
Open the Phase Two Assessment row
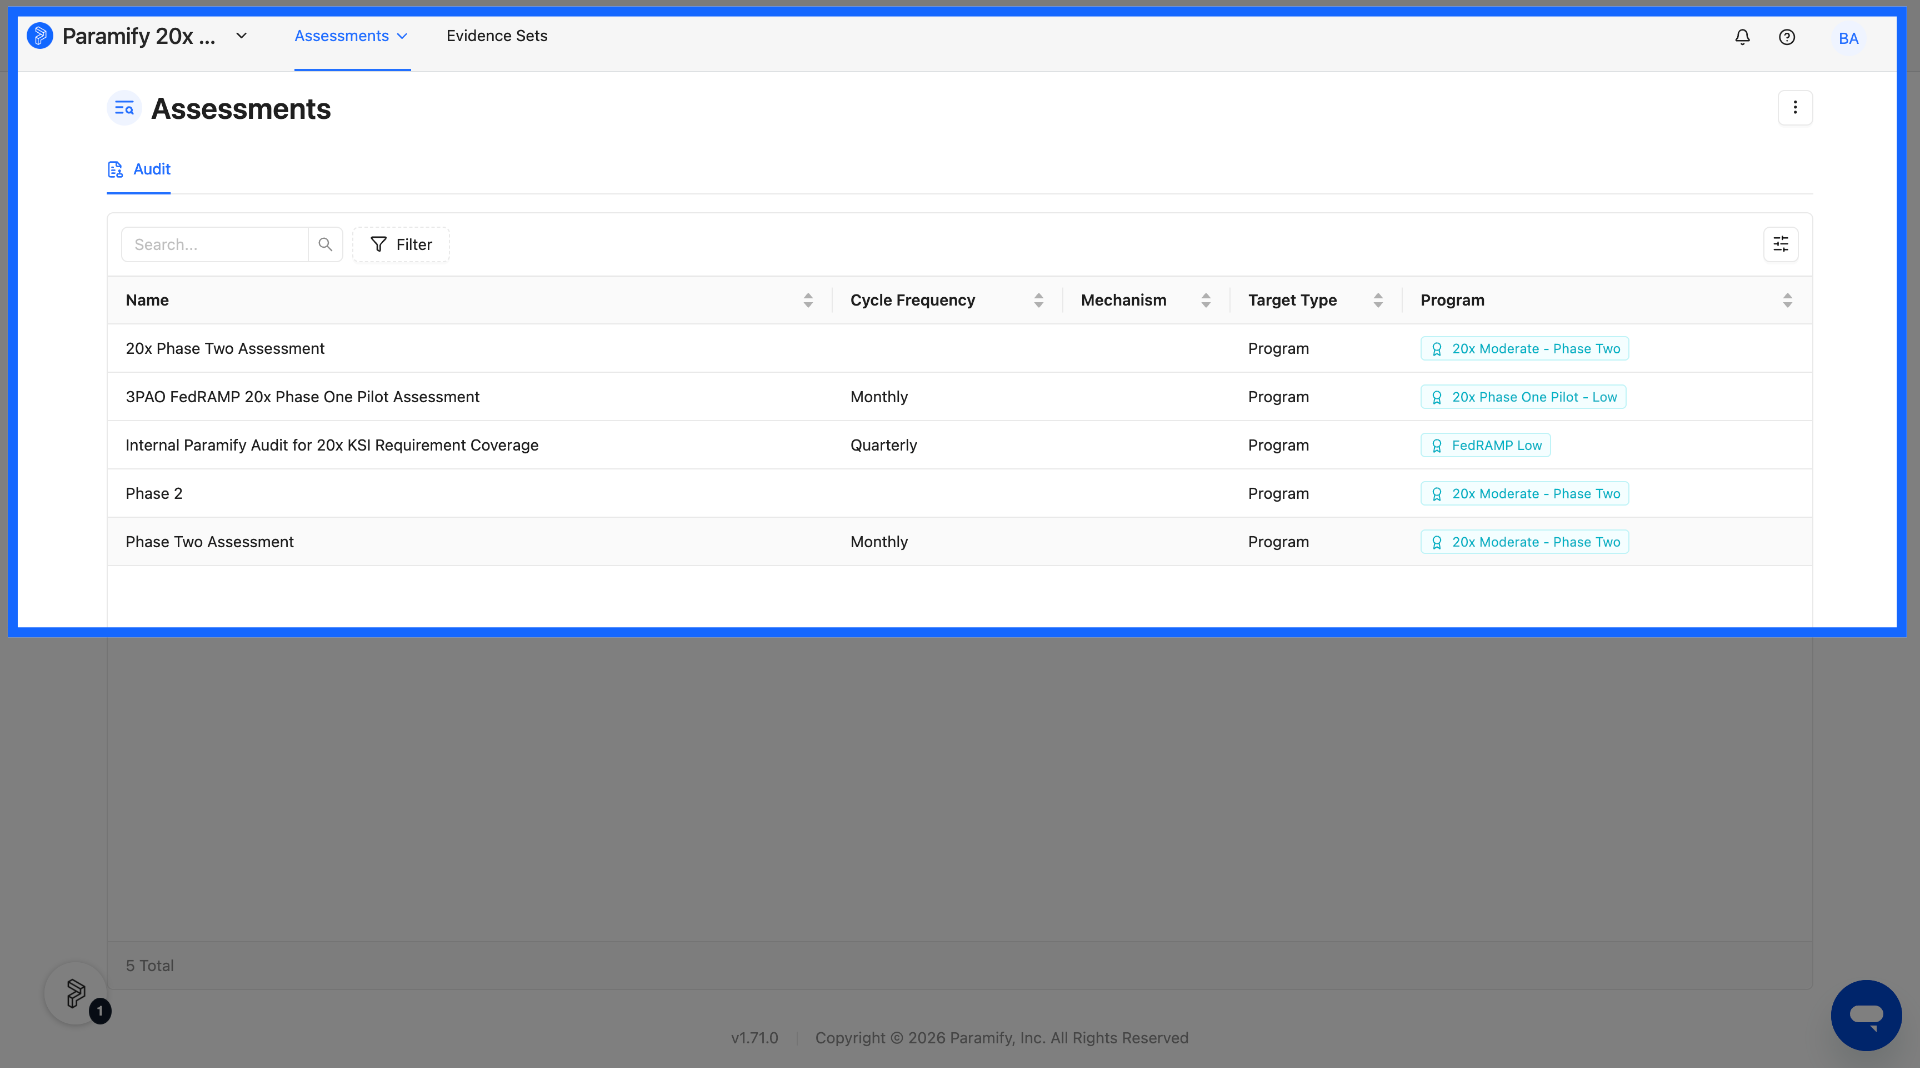click(x=959, y=541)
